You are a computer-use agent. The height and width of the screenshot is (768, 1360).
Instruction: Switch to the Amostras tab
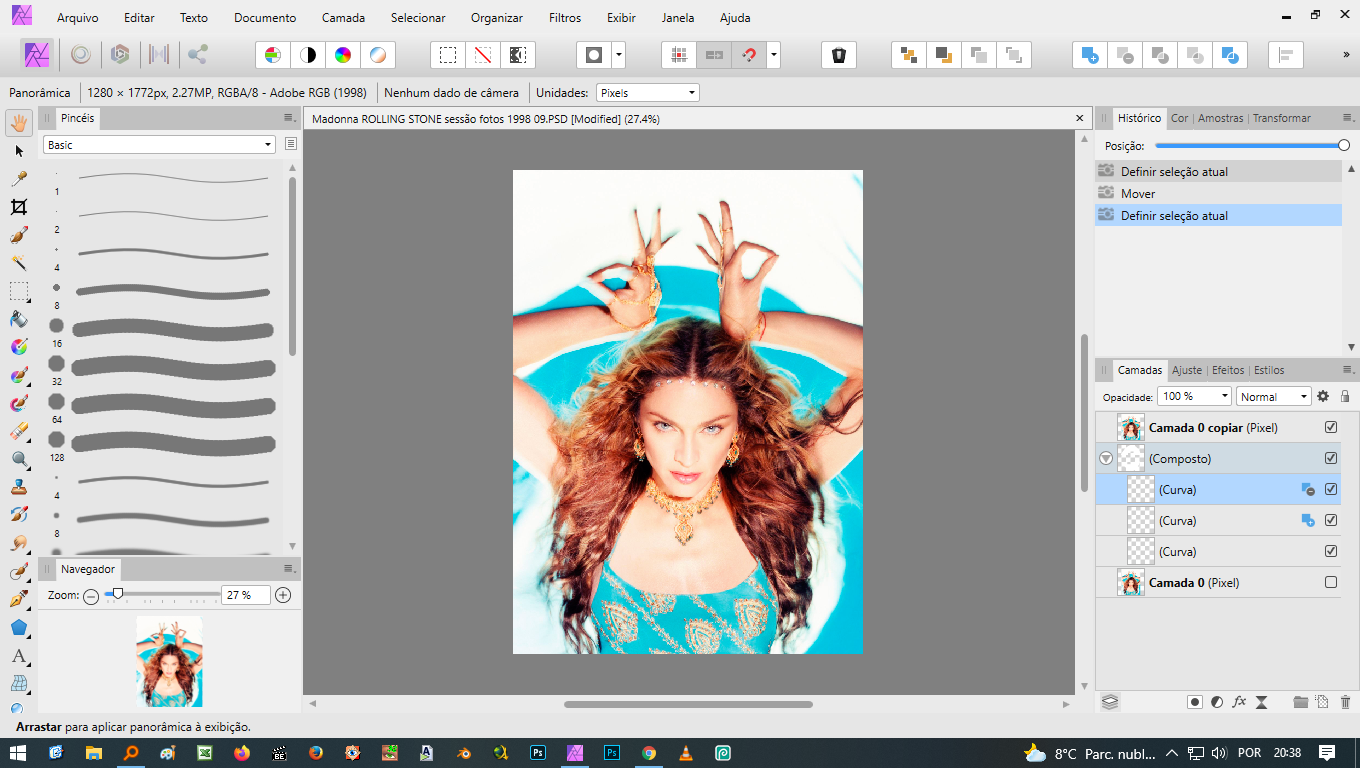pyautogui.click(x=1221, y=118)
